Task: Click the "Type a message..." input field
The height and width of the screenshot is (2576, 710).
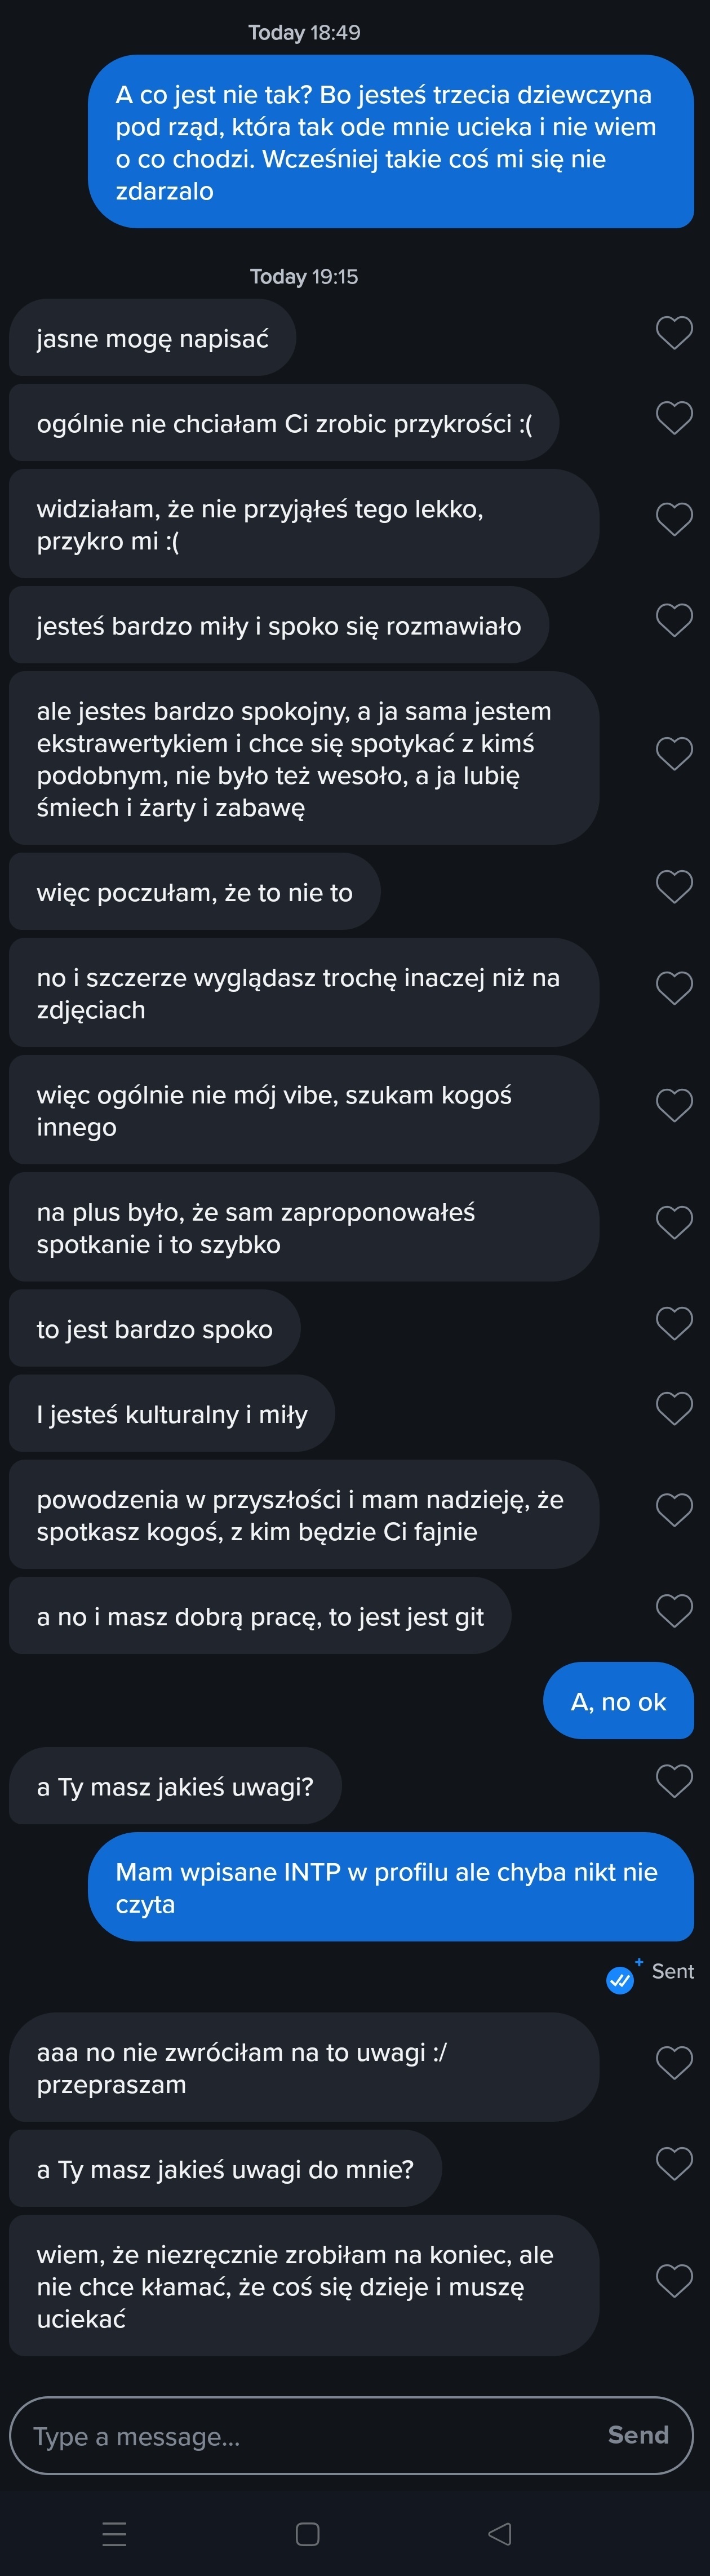Action: (x=300, y=2436)
